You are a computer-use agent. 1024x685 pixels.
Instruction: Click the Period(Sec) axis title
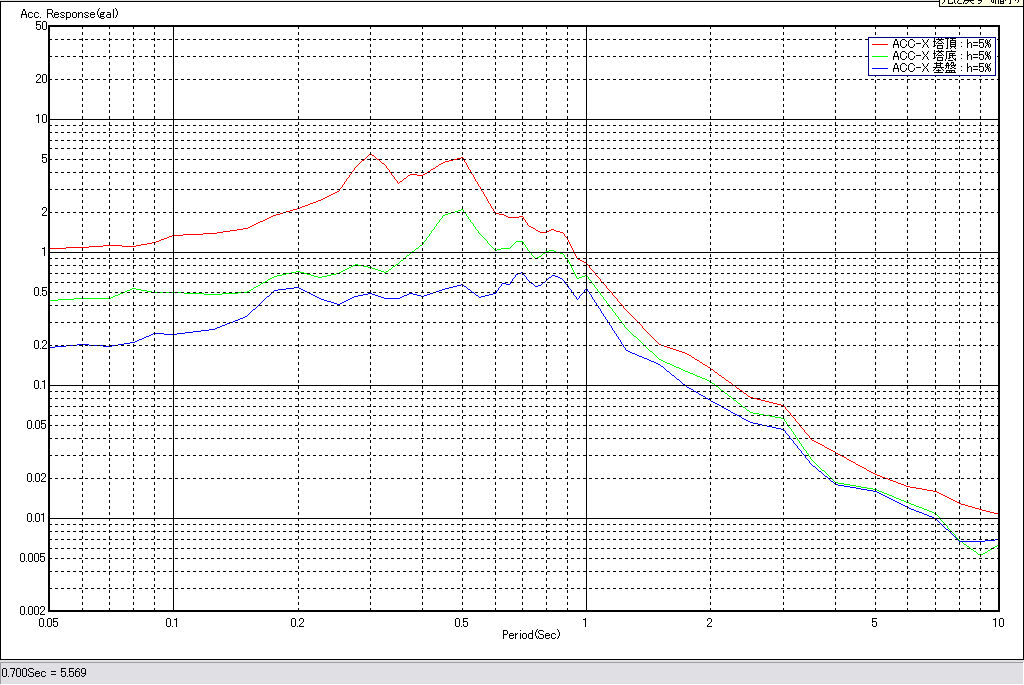pyautogui.click(x=531, y=635)
